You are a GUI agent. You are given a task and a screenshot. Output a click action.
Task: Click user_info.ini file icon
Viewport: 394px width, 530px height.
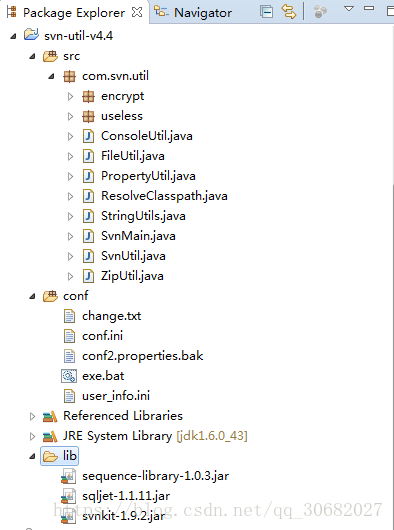[69, 396]
